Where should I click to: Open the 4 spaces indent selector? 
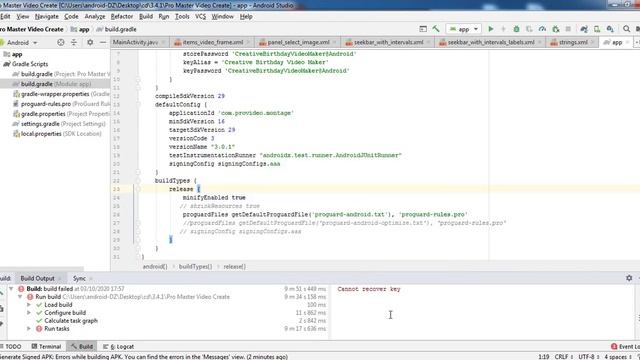618,357
